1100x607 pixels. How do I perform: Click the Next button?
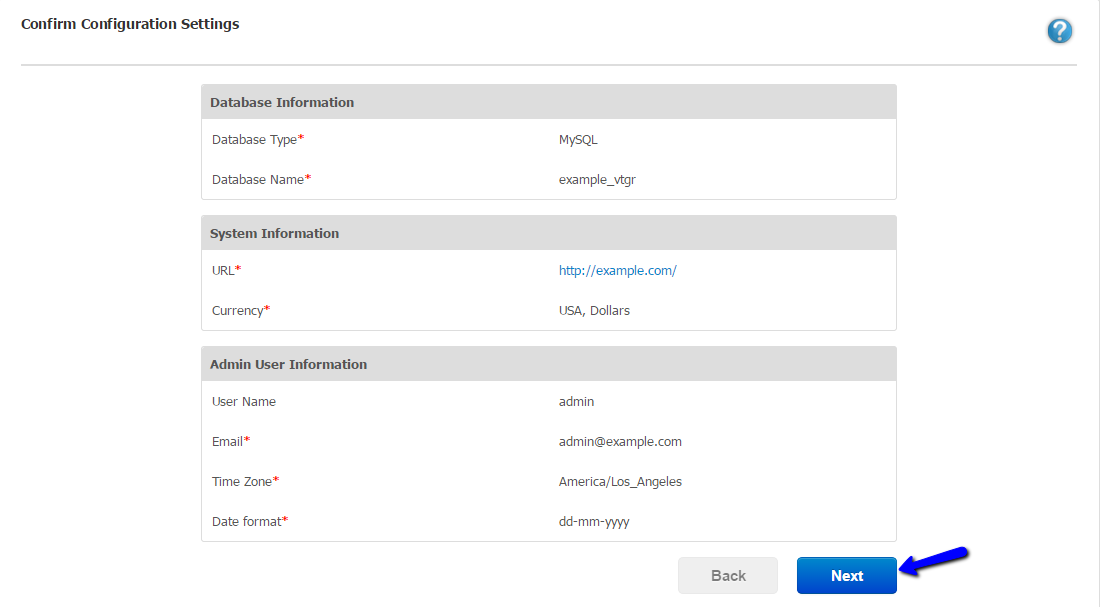point(847,575)
